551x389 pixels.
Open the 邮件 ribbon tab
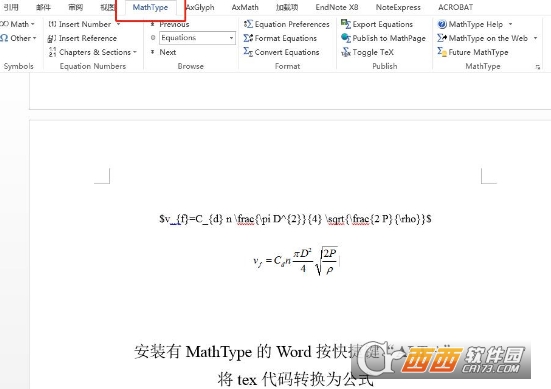pyautogui.click(x=43, y=7)
